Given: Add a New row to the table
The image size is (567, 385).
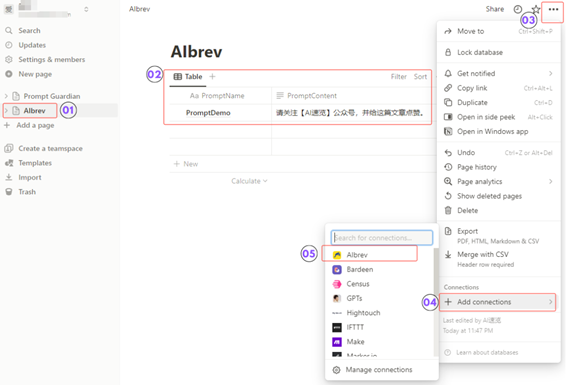Looking at the screenshot, I should pyautogui.click(x=186, y=164).
